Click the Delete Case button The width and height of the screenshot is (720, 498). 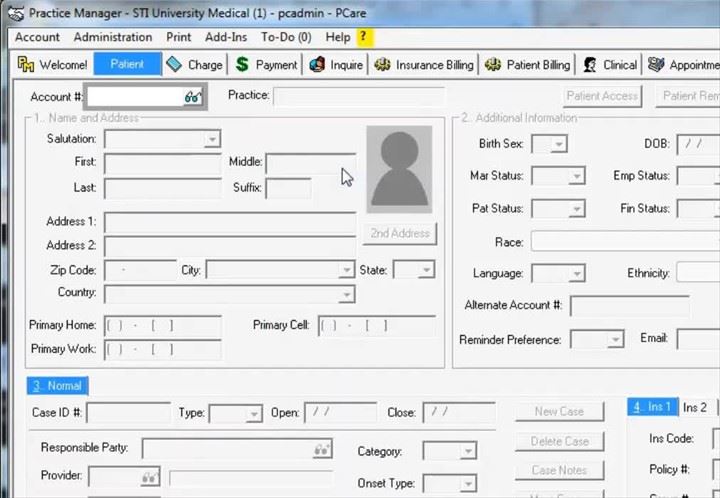(x=559, y=442)
